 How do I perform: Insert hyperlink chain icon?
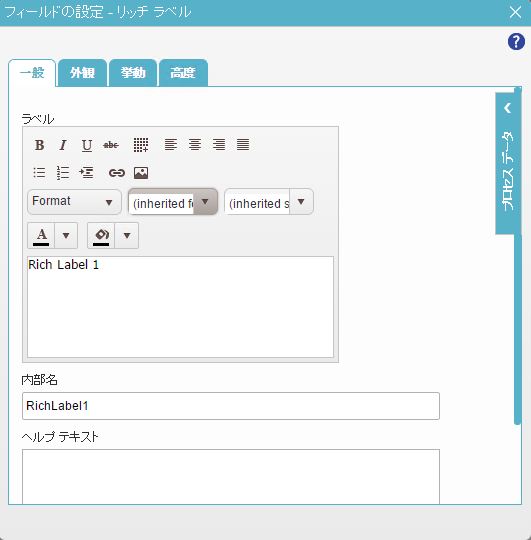tap(117, 173)
